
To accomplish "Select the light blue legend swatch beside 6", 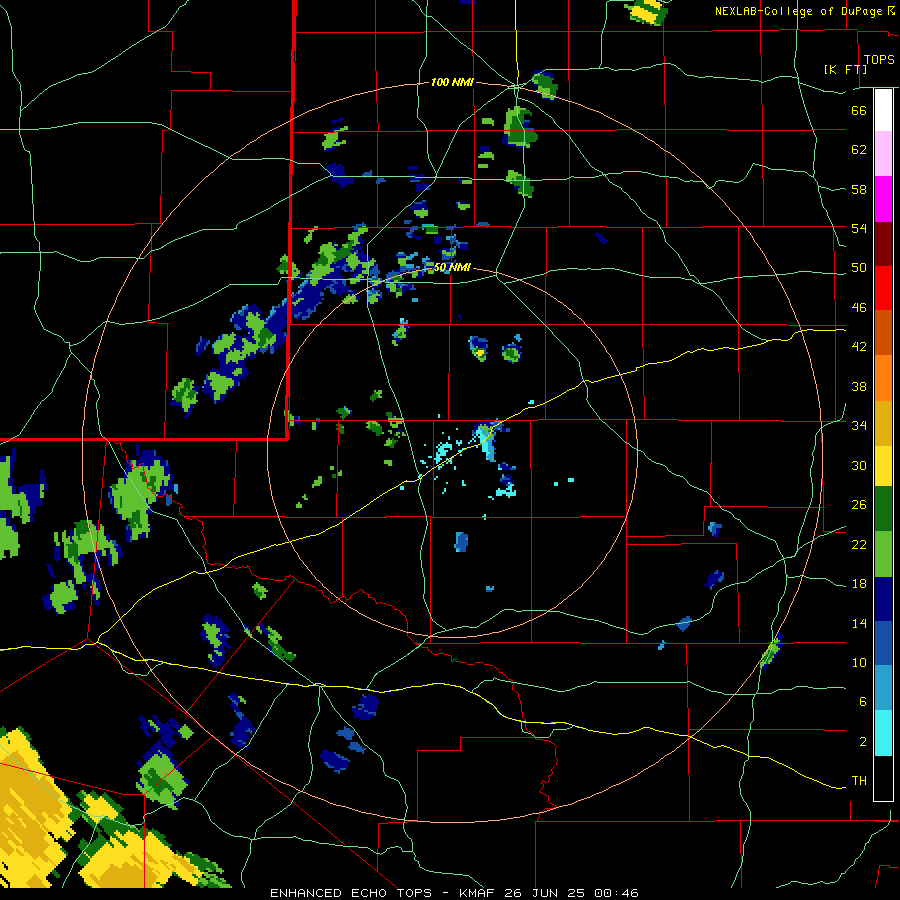I will click(883, 688).
